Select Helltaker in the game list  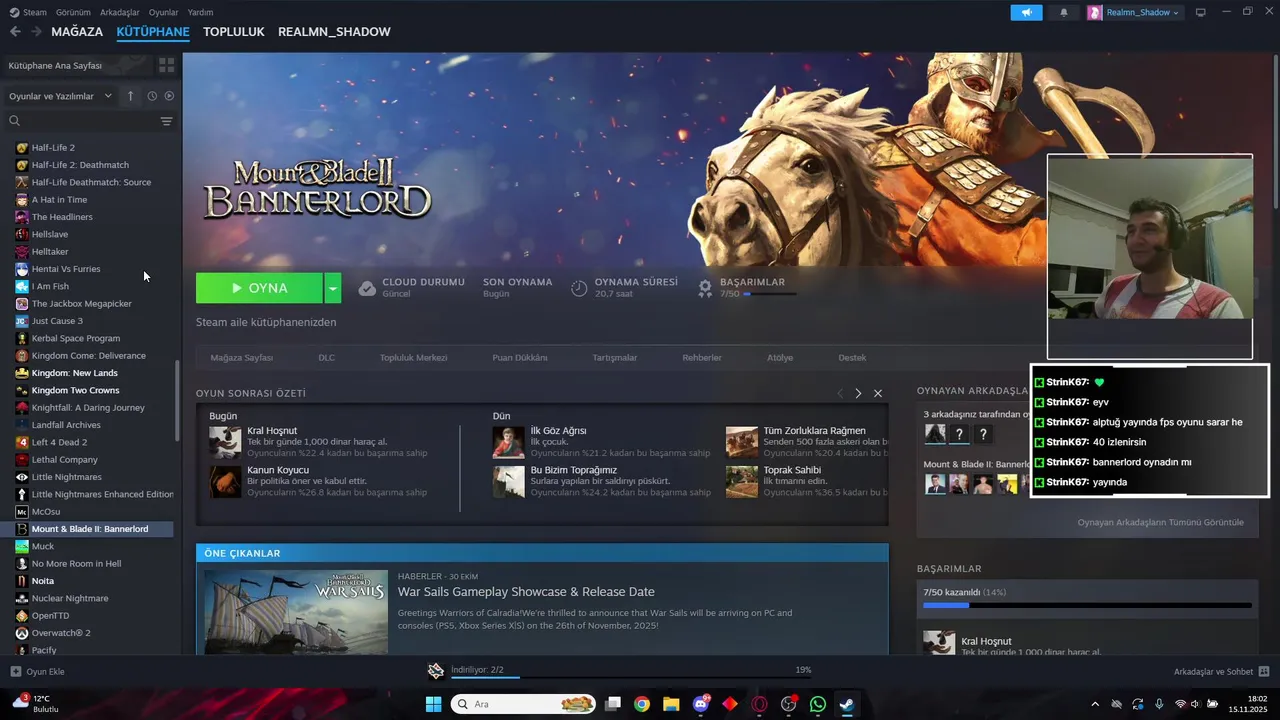[x=50, y=252]
